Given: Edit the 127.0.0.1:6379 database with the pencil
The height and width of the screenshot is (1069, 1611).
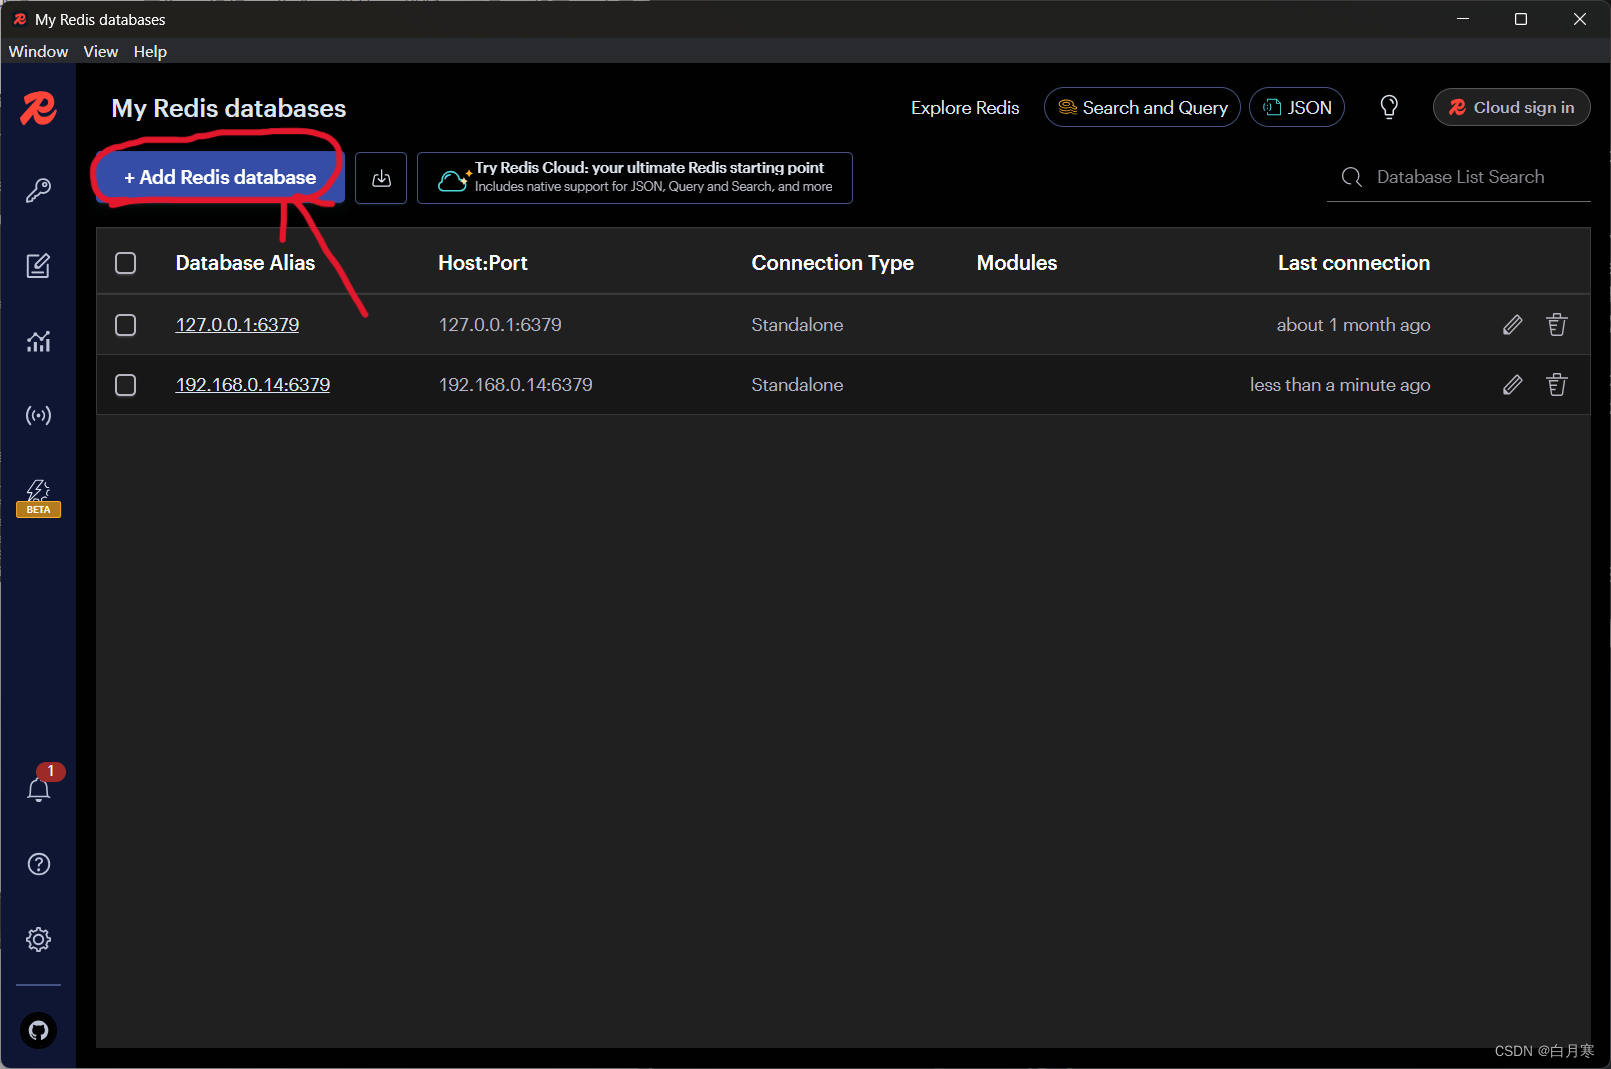Looking at the screenshot, I should [1512, 325].
